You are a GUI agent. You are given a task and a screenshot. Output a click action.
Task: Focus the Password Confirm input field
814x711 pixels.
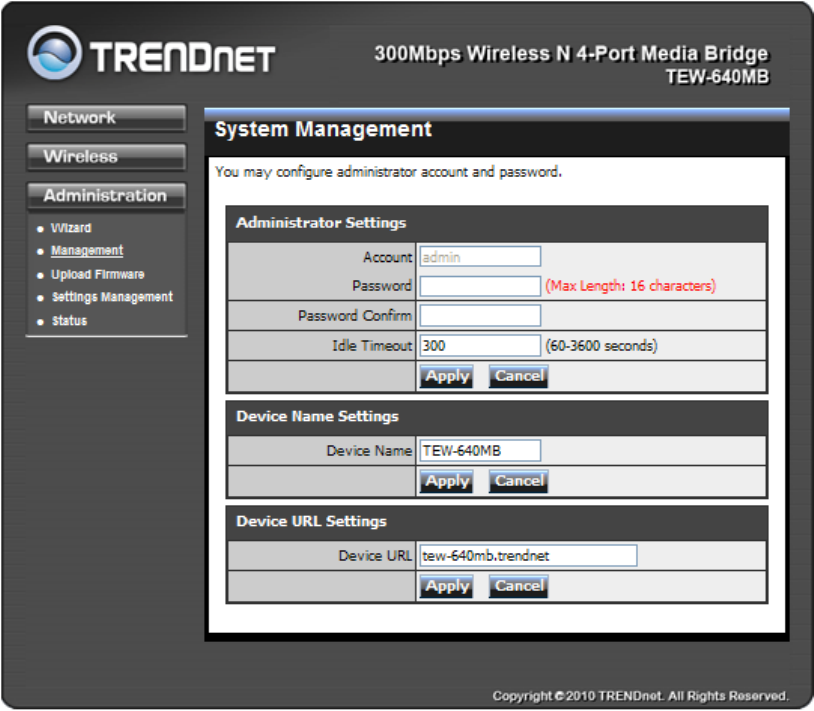(x=480, y=316)
